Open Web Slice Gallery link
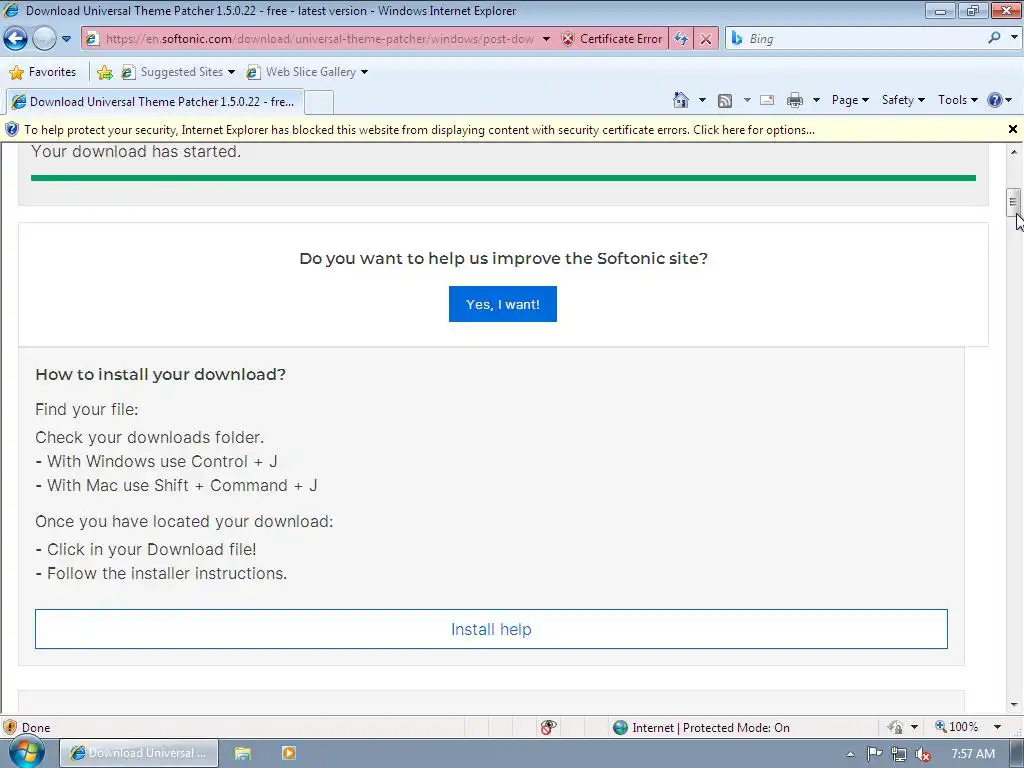 (x=307, y=72)
